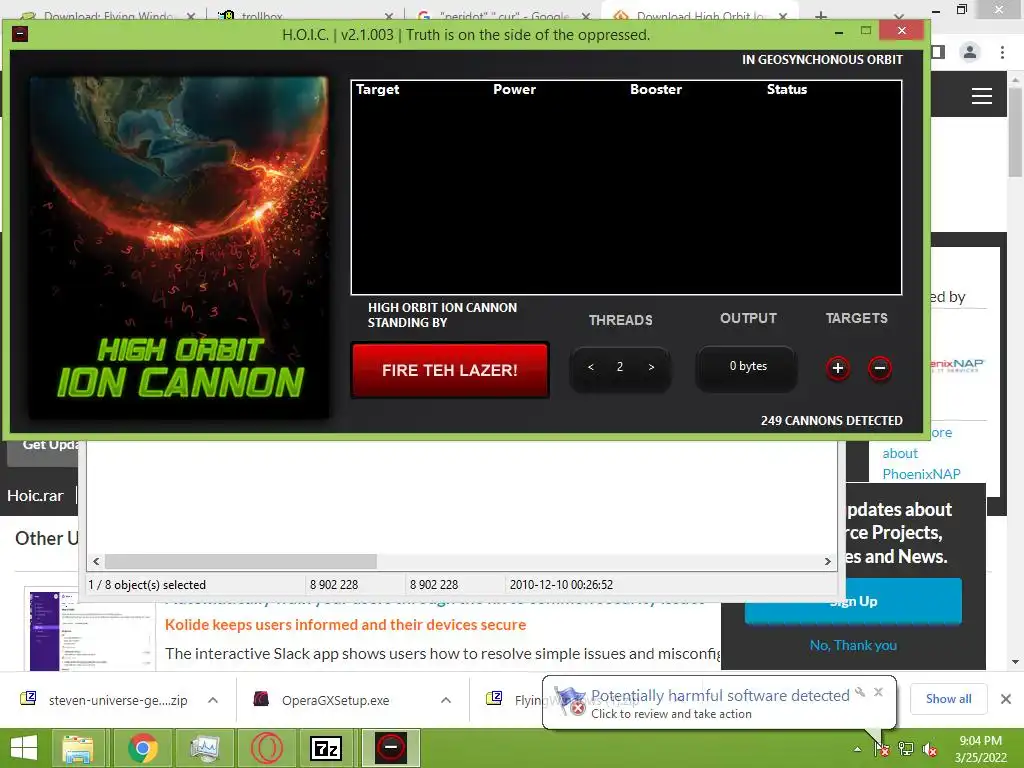Open notification options wrench icon

point(860,692)
